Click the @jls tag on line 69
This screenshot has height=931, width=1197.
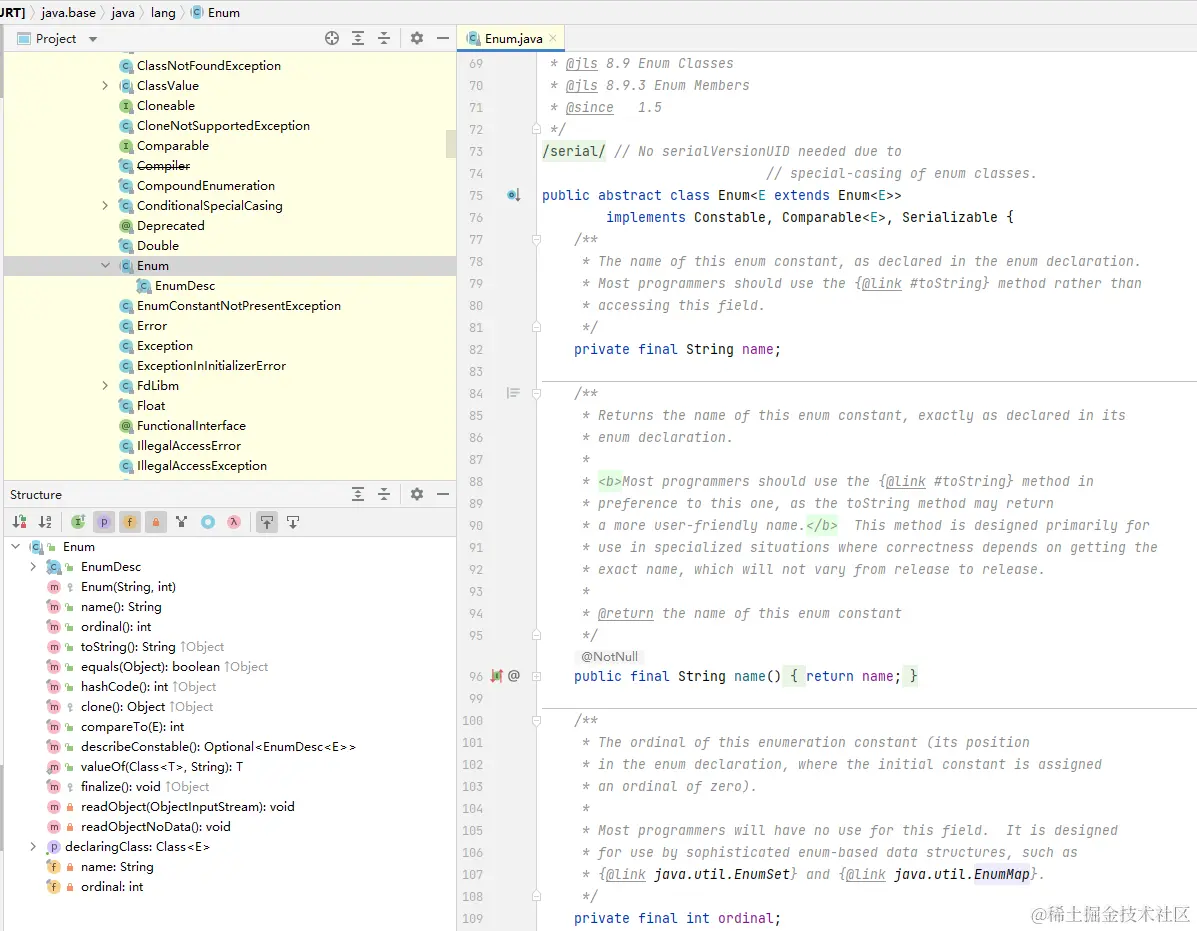(582, 63)
